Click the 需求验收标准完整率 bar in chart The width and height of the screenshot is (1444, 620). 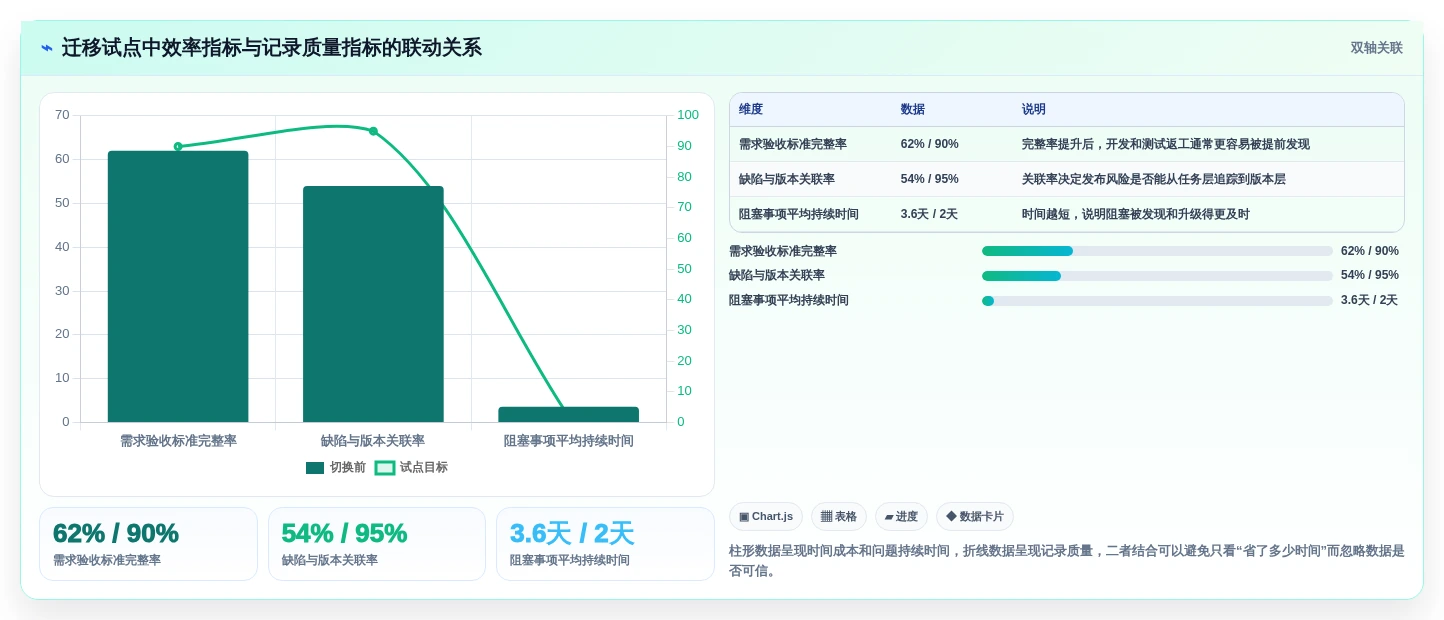(x=178, y=286)
